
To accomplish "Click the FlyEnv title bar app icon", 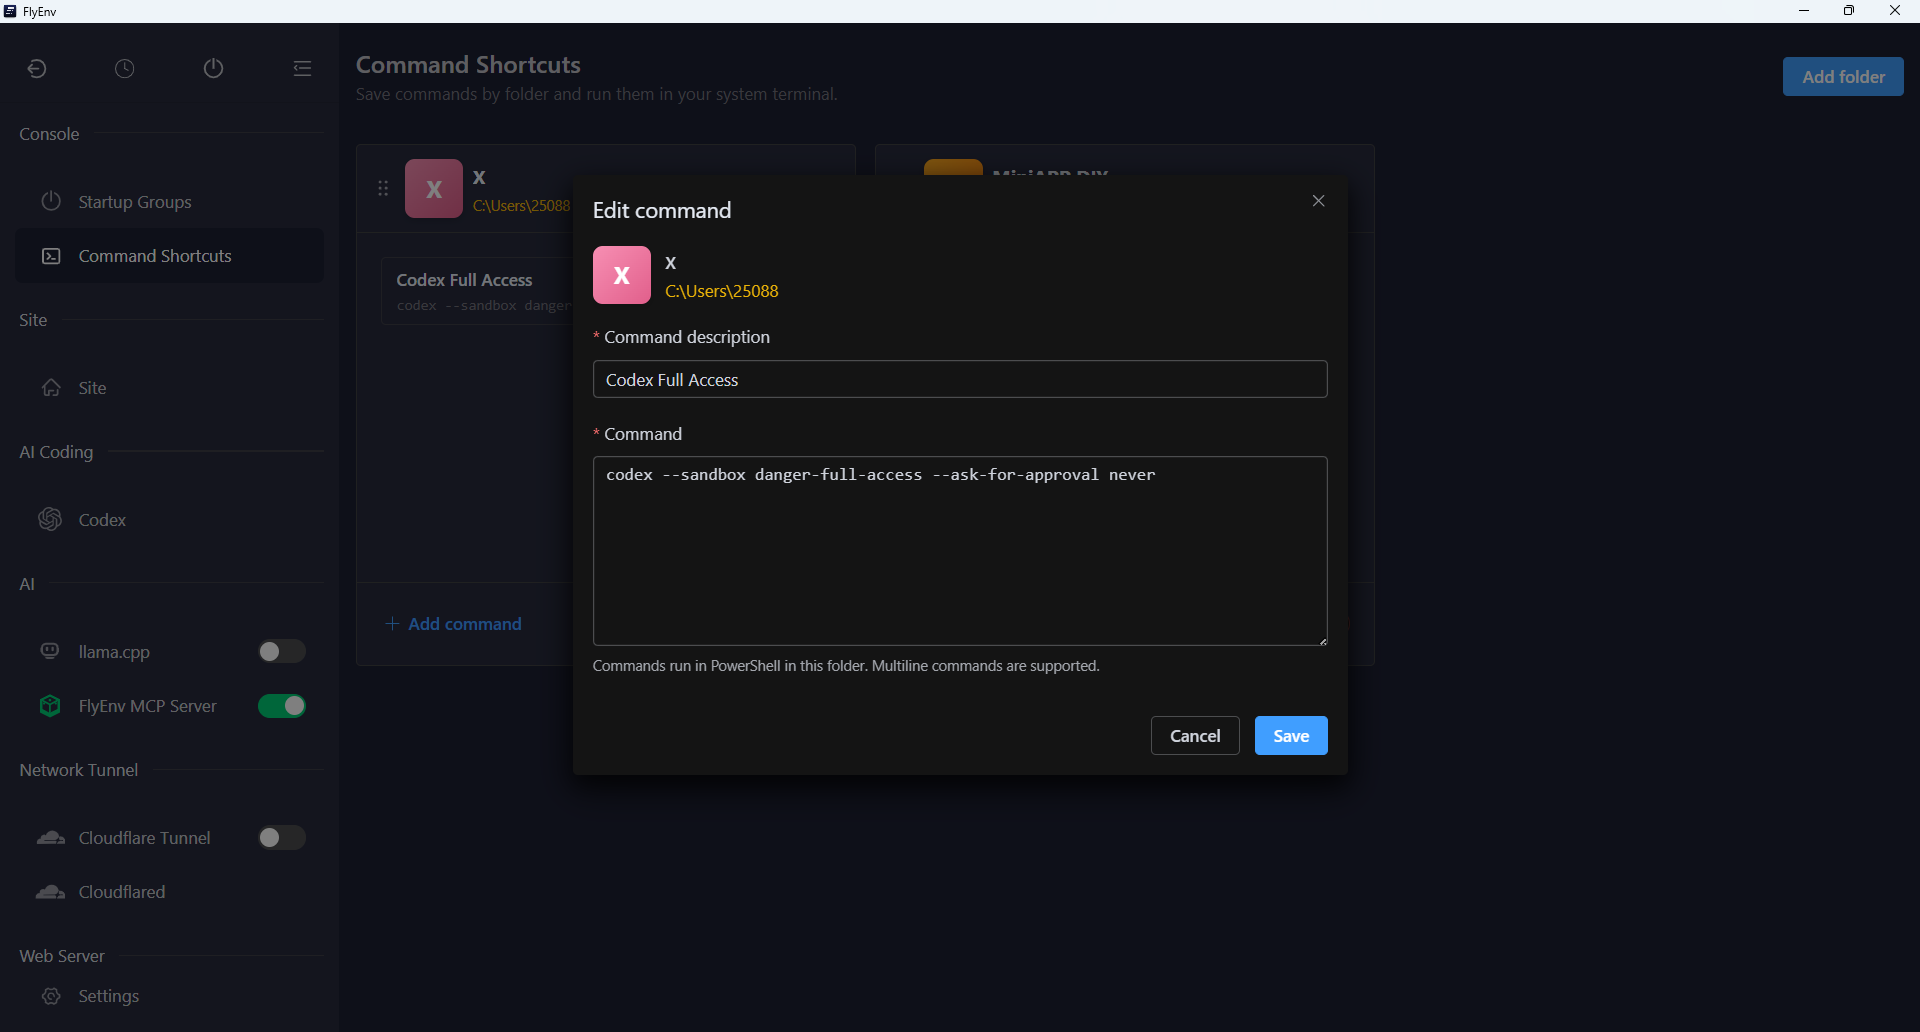I will click(x=10, y=11).
